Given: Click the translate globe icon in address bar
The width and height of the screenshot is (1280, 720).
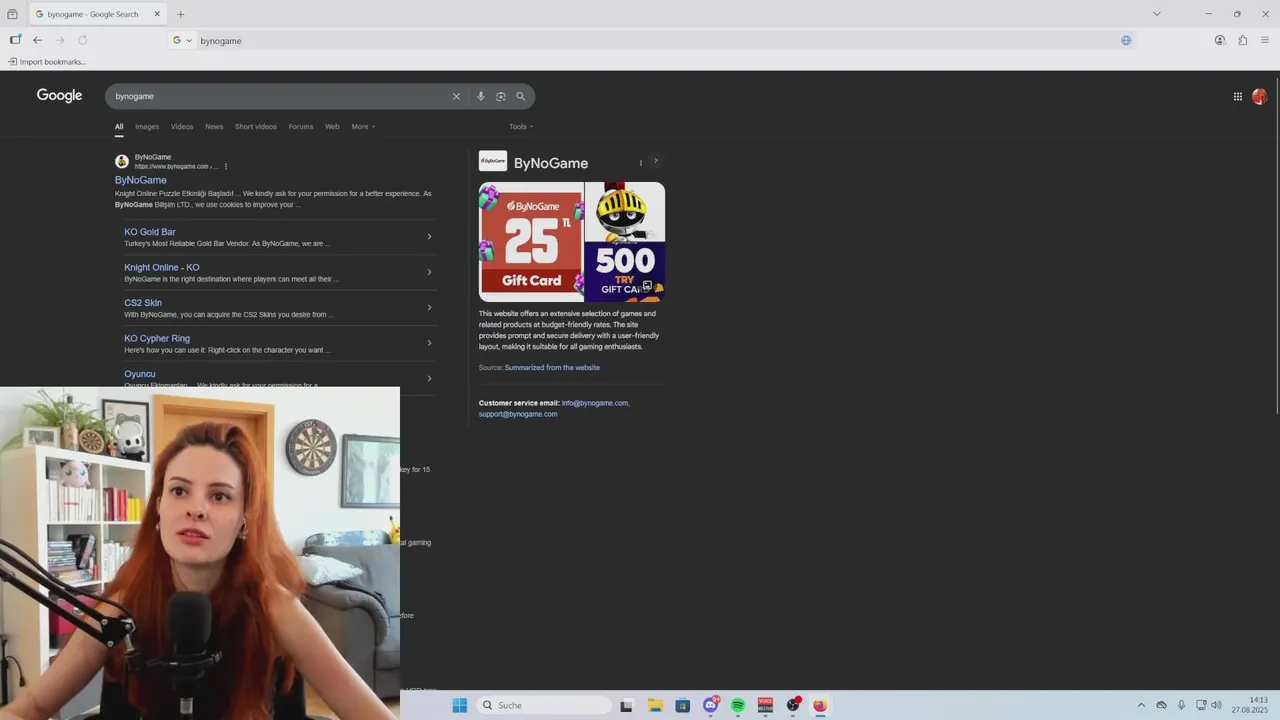Looking at the screenshot, I should click(x=1126, y=41).
